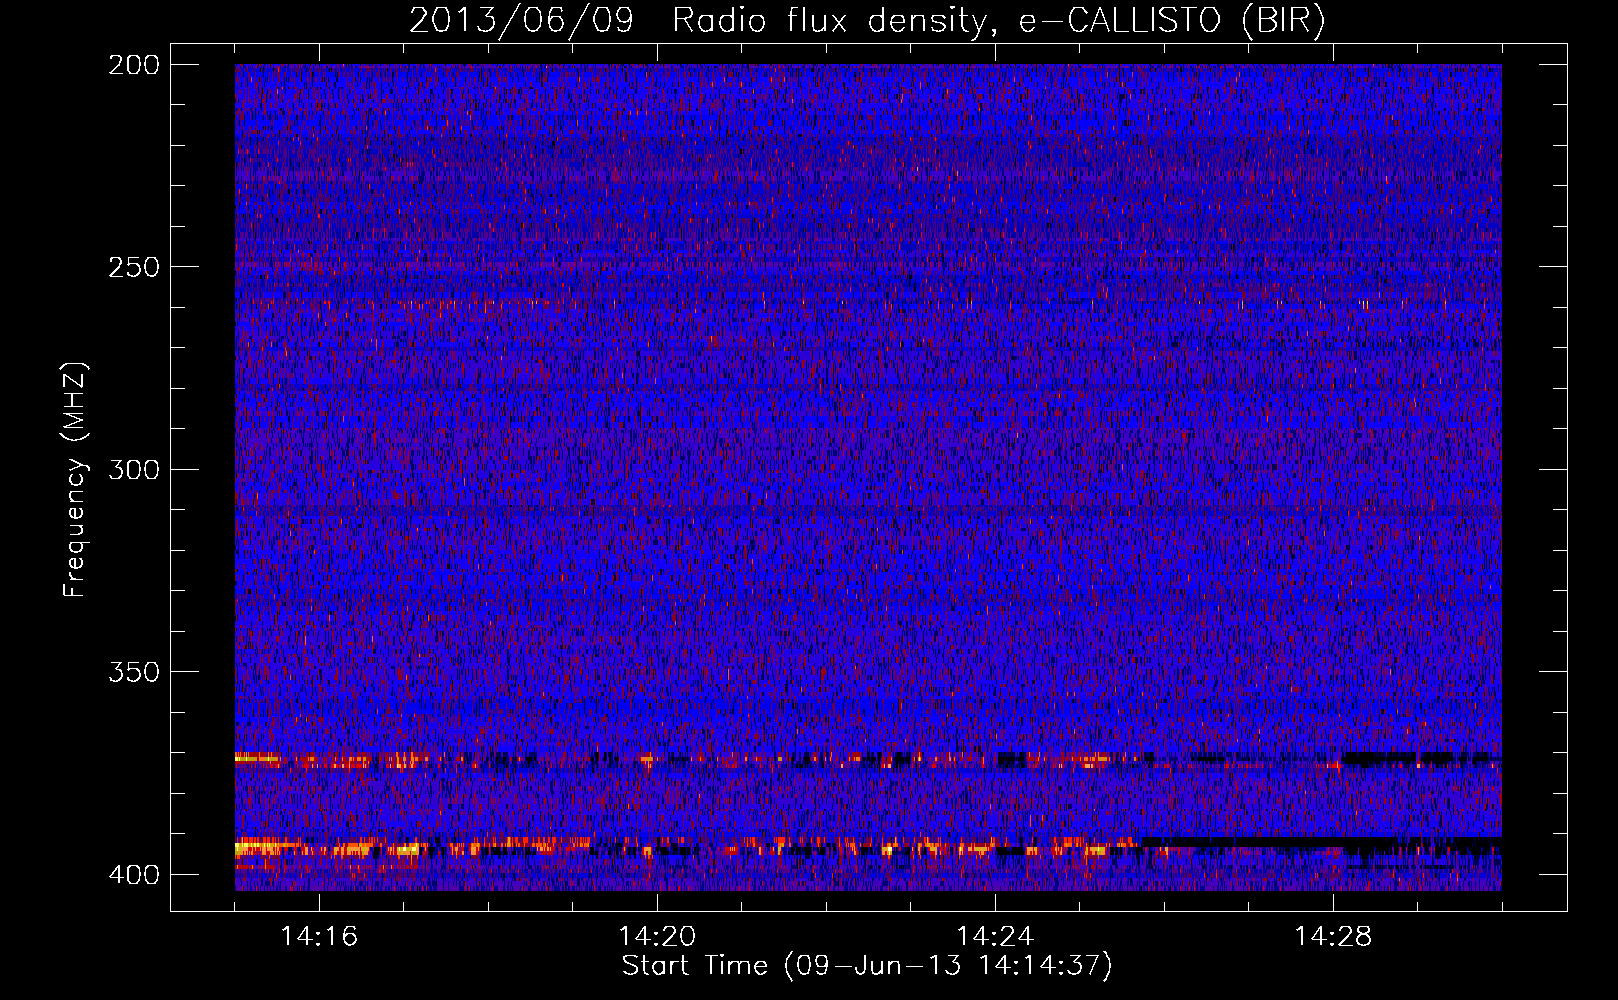1618x1000 pixels.
Task: Click the plot title '2013/06/09 Radio flux density'
Action: click(867, 21)
